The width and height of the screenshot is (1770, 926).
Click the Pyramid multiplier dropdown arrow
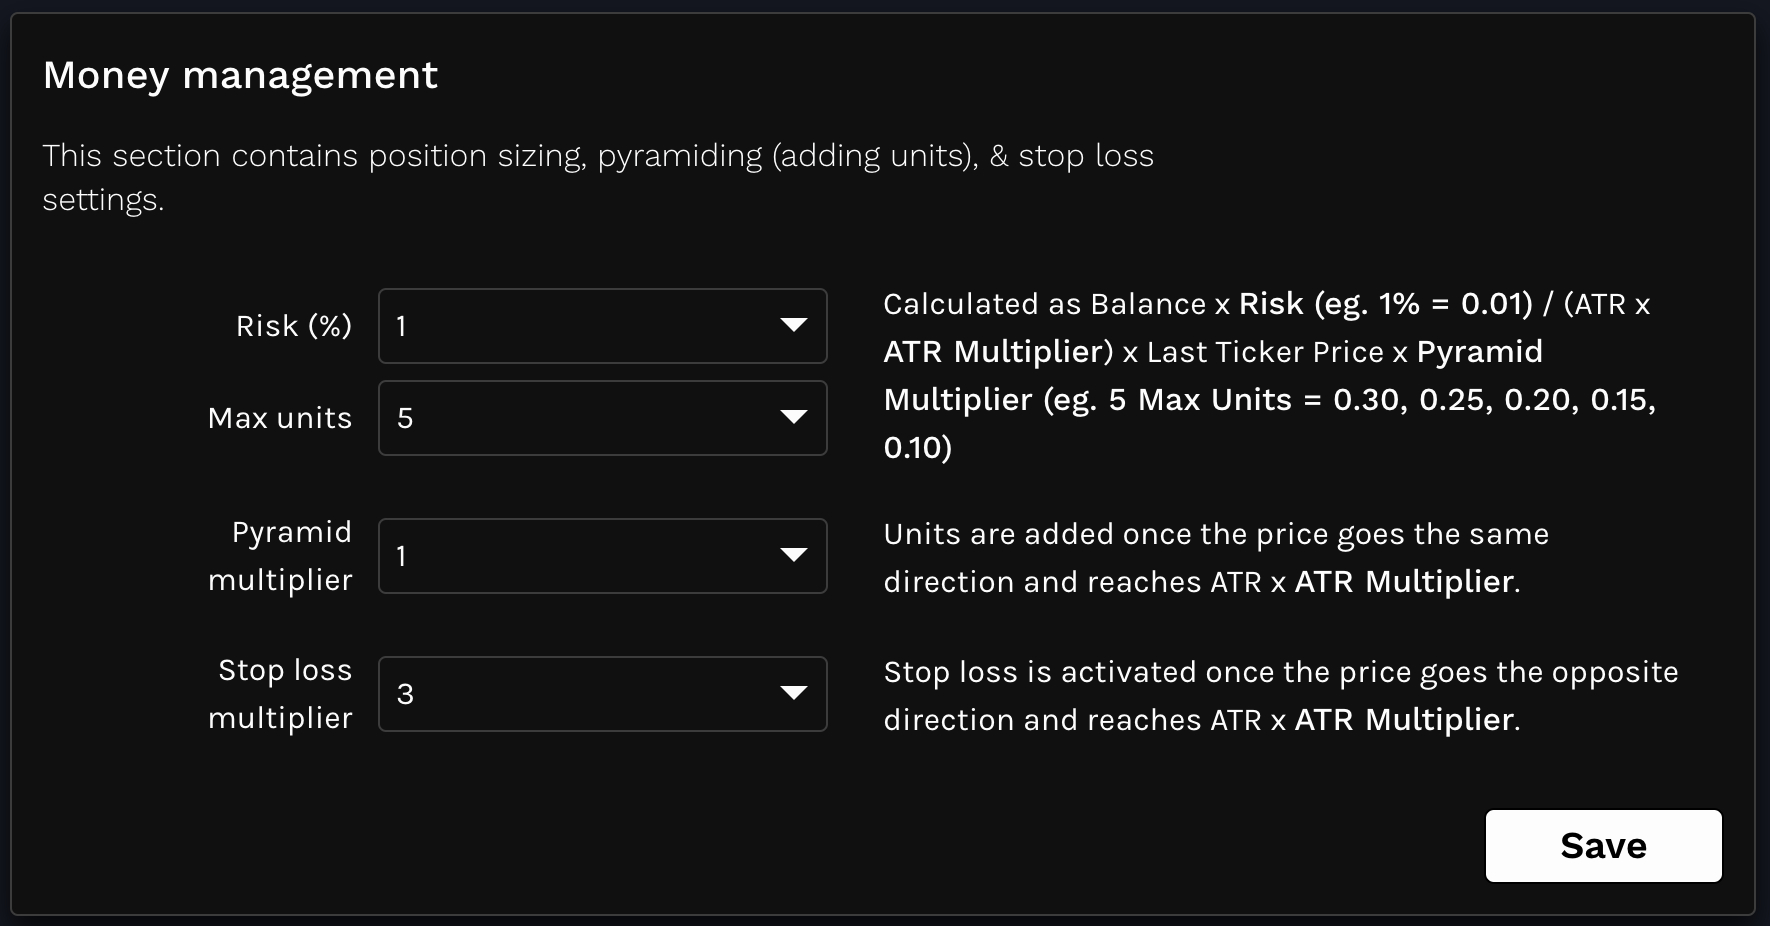click(793, 556)
